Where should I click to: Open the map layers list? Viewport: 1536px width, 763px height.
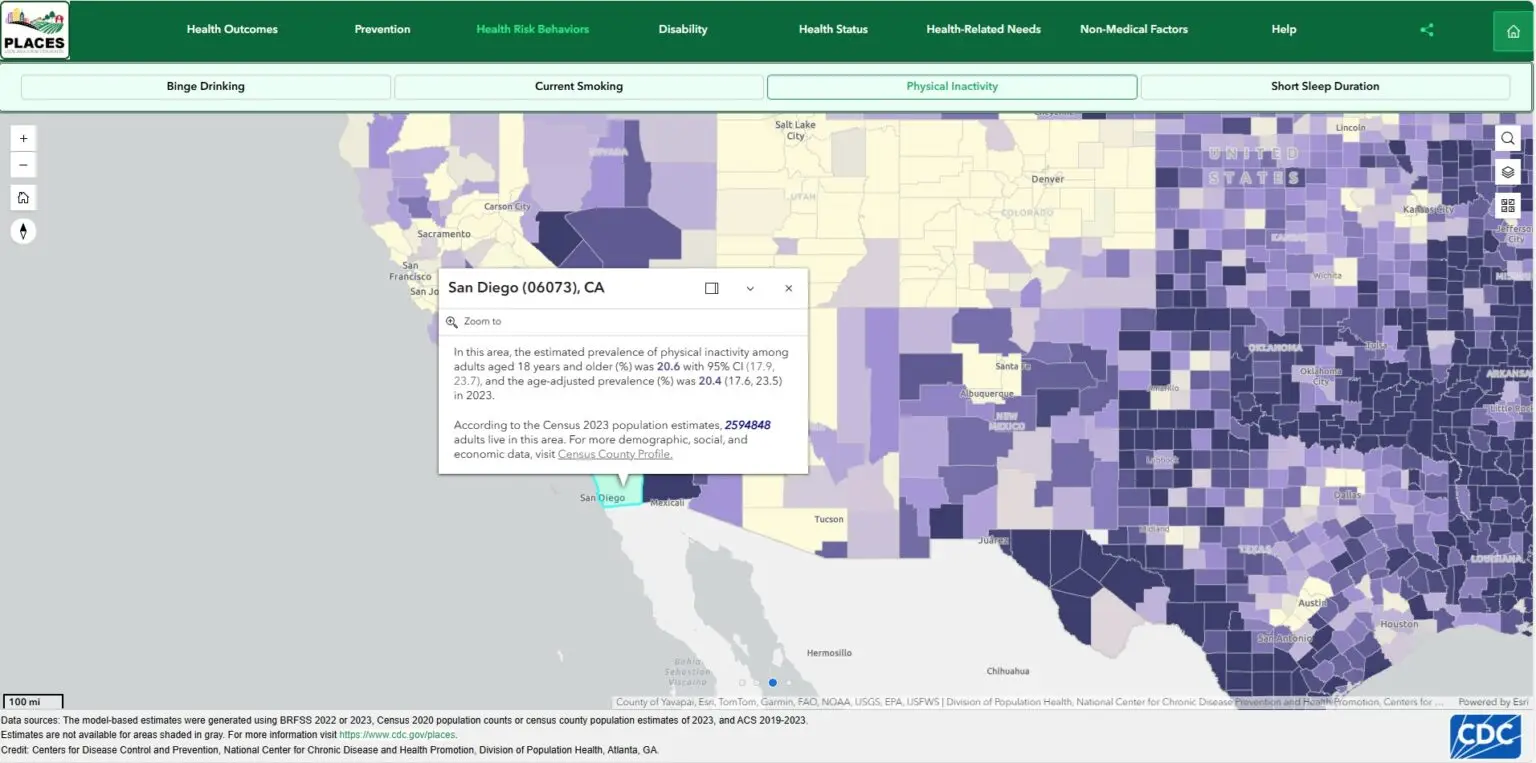pos(1508,172)
